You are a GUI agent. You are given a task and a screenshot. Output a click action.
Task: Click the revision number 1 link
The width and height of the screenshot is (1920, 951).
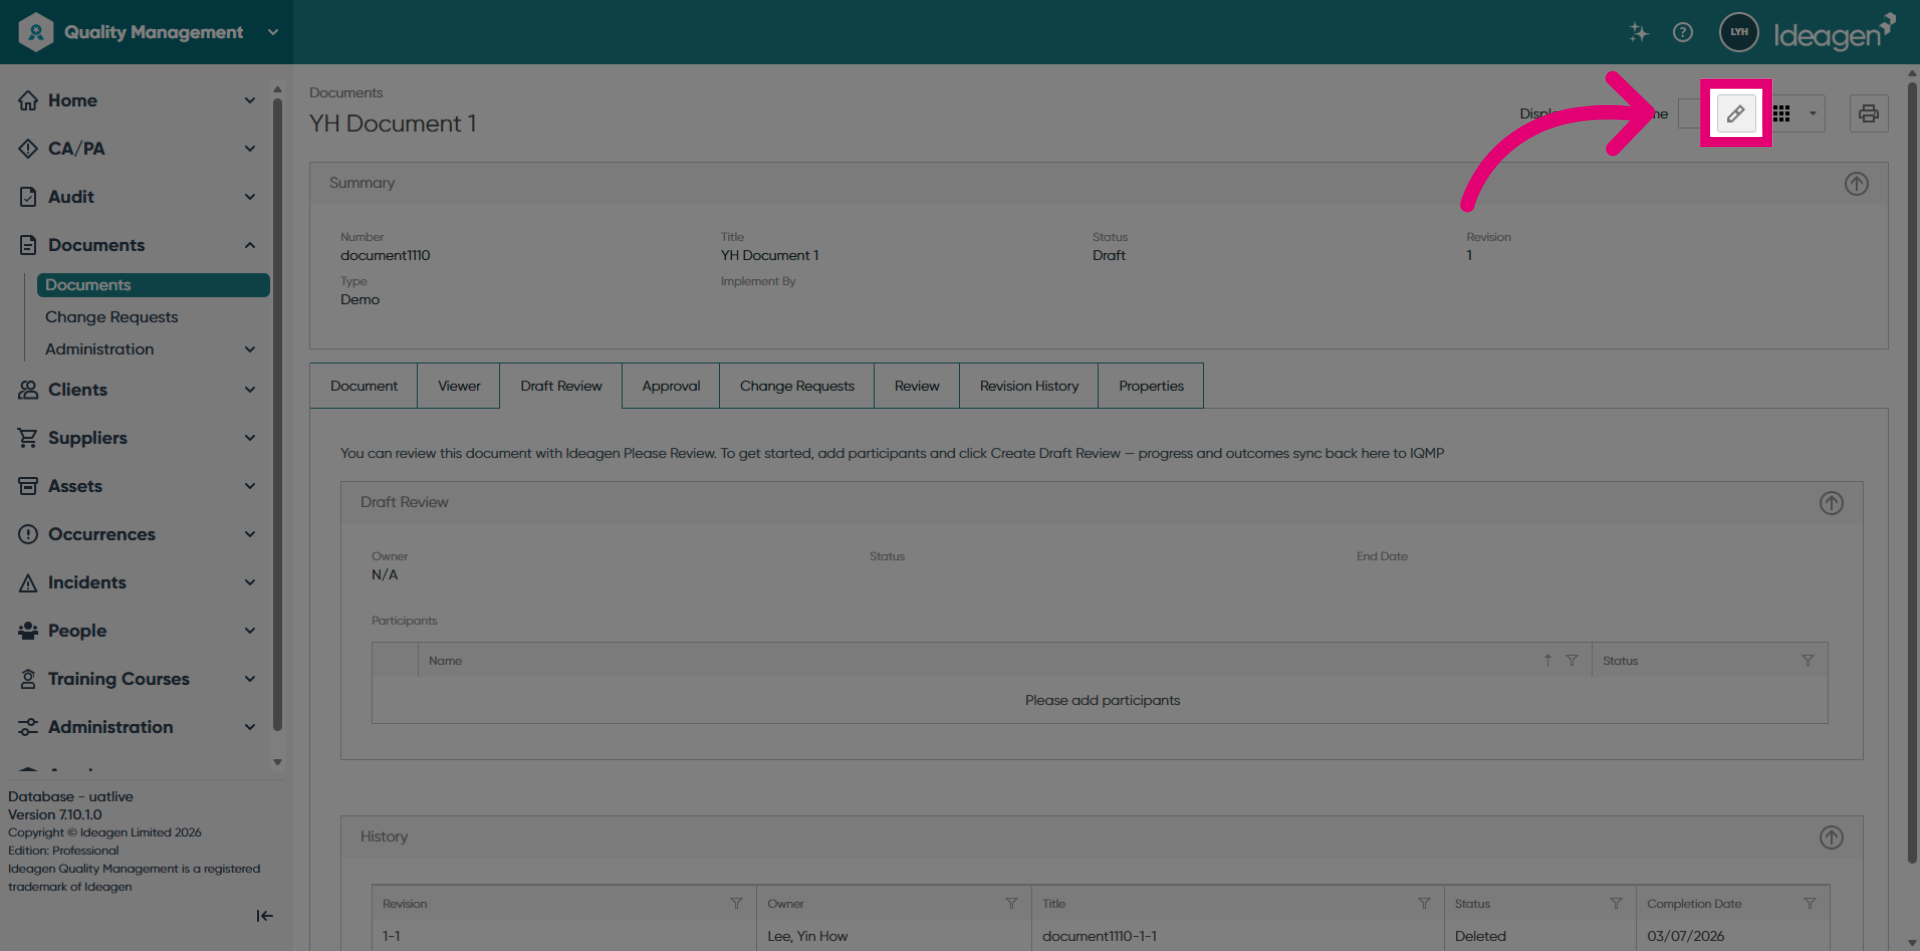(1469, 256)
